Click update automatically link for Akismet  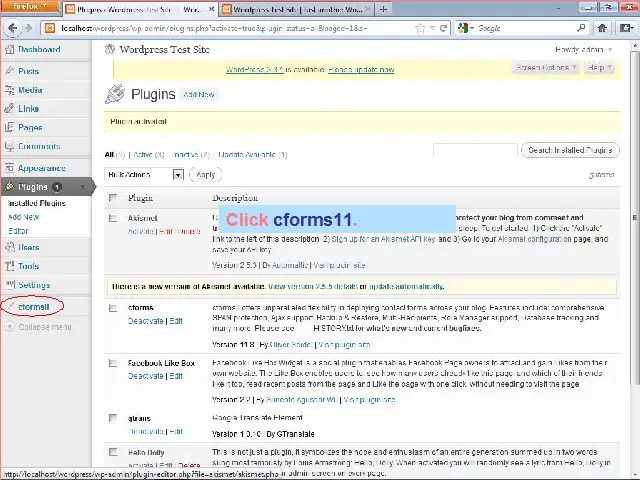(407, 287)
